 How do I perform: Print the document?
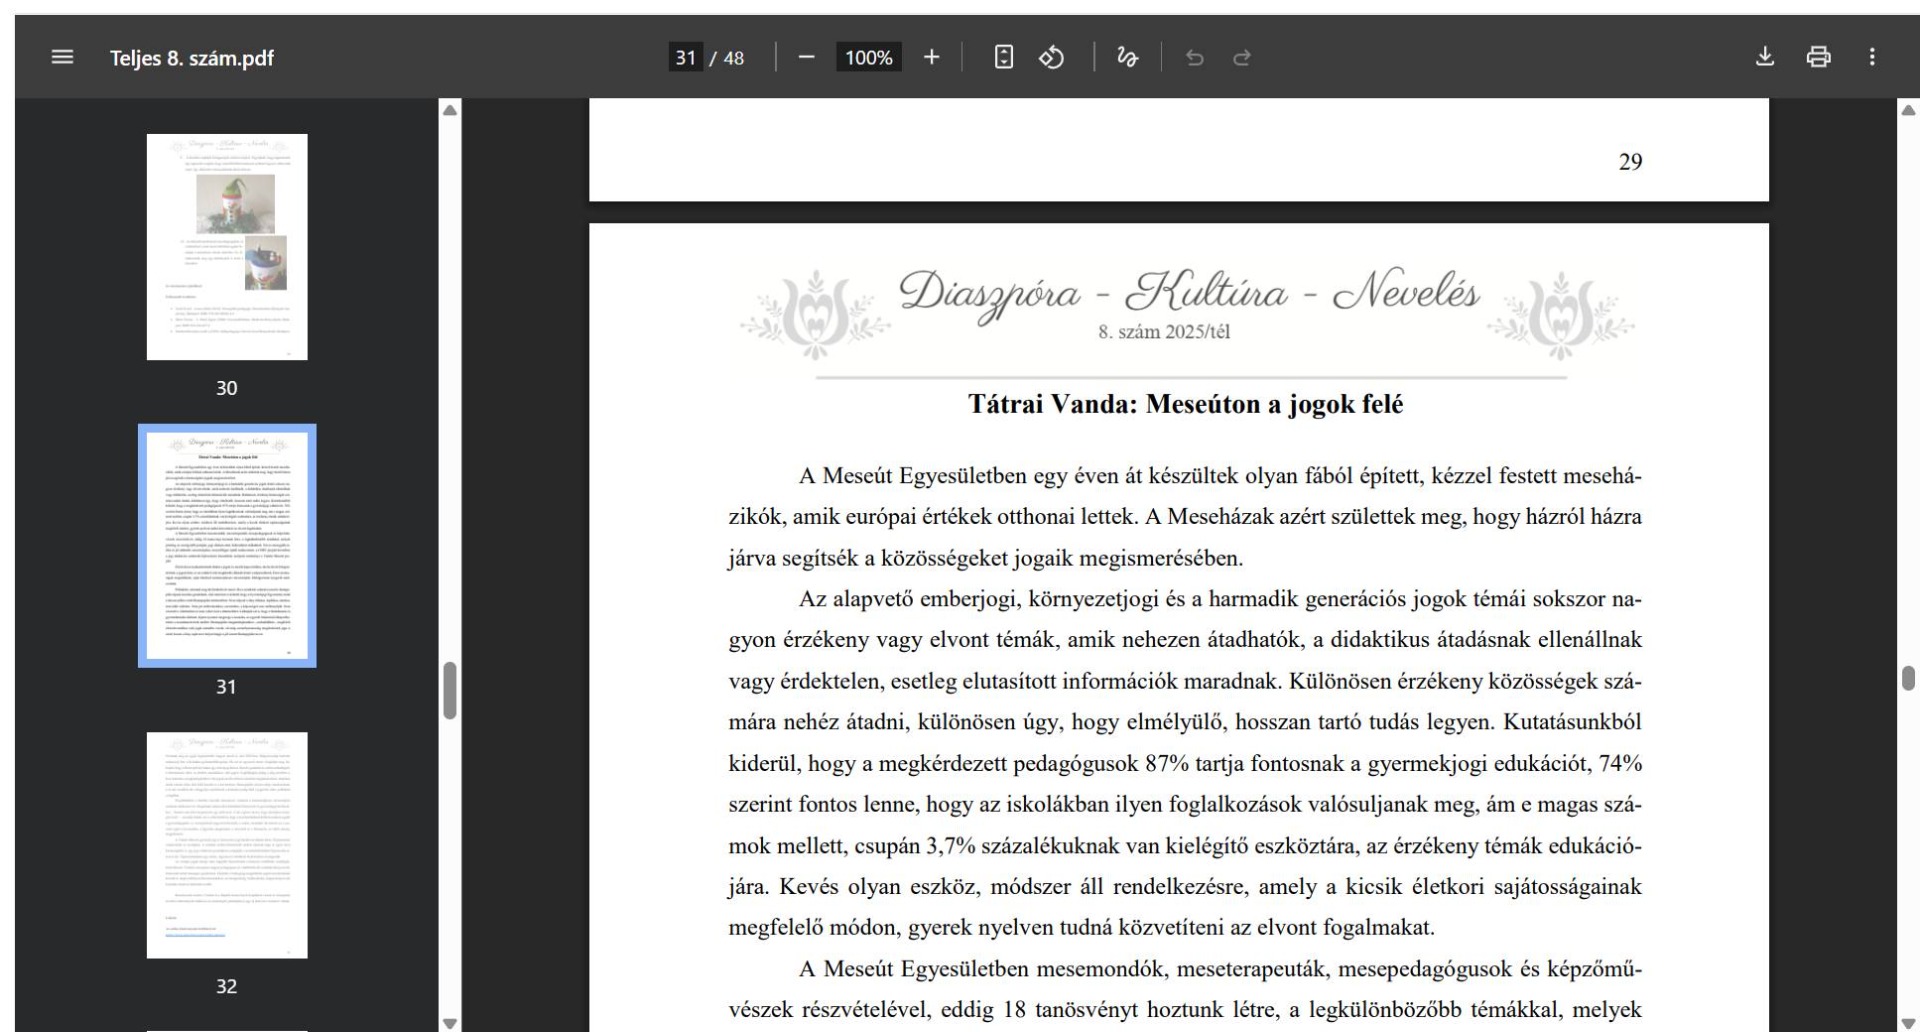1818,57
